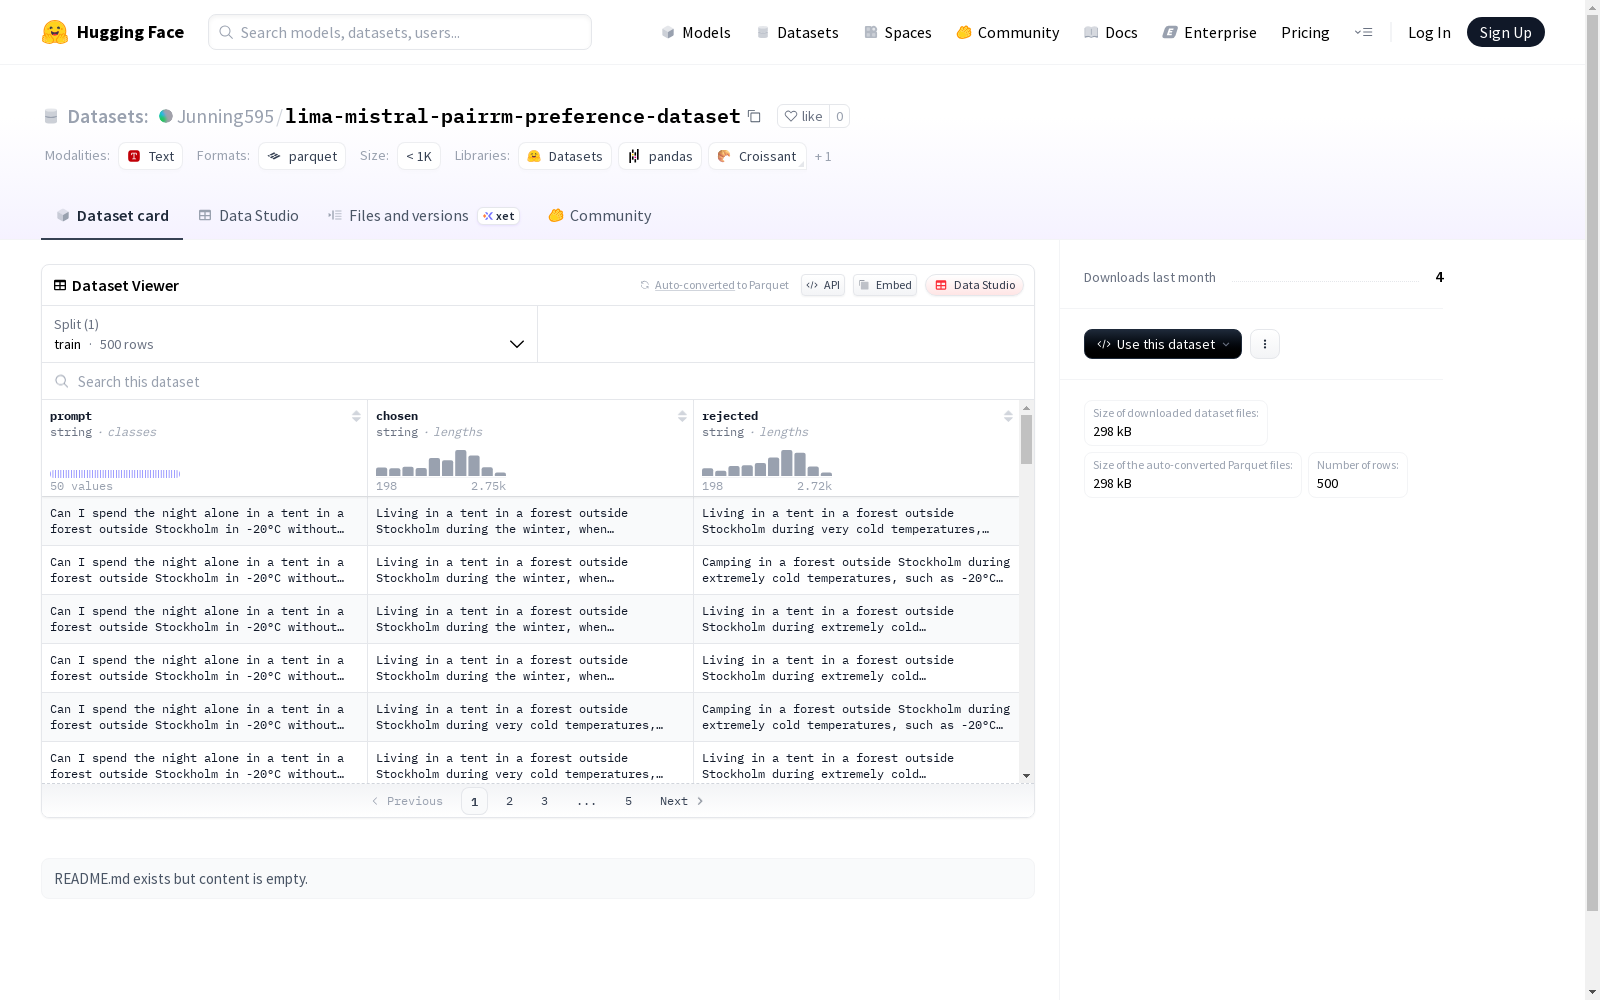Click Log In
The image size is (1600, 1000).
pos(1429,32)
